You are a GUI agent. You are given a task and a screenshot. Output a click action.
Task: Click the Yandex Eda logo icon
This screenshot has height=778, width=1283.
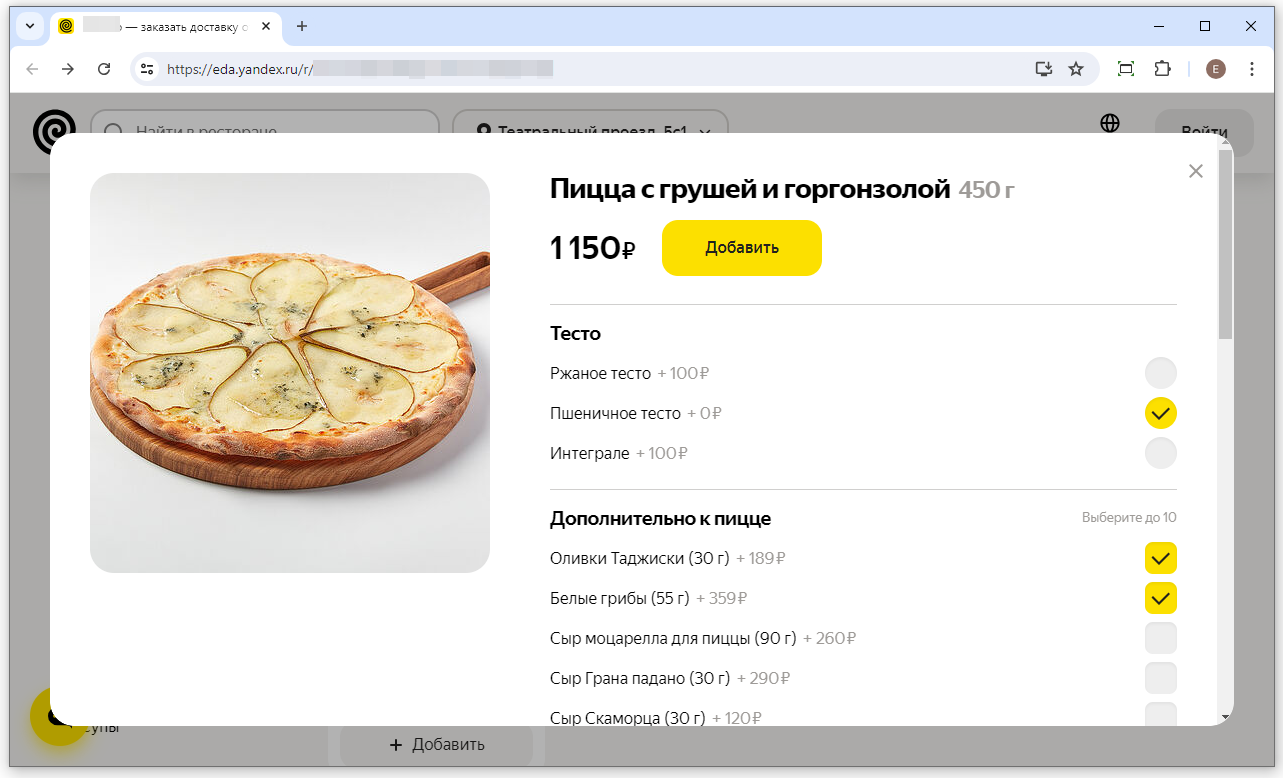click(52, 131)
